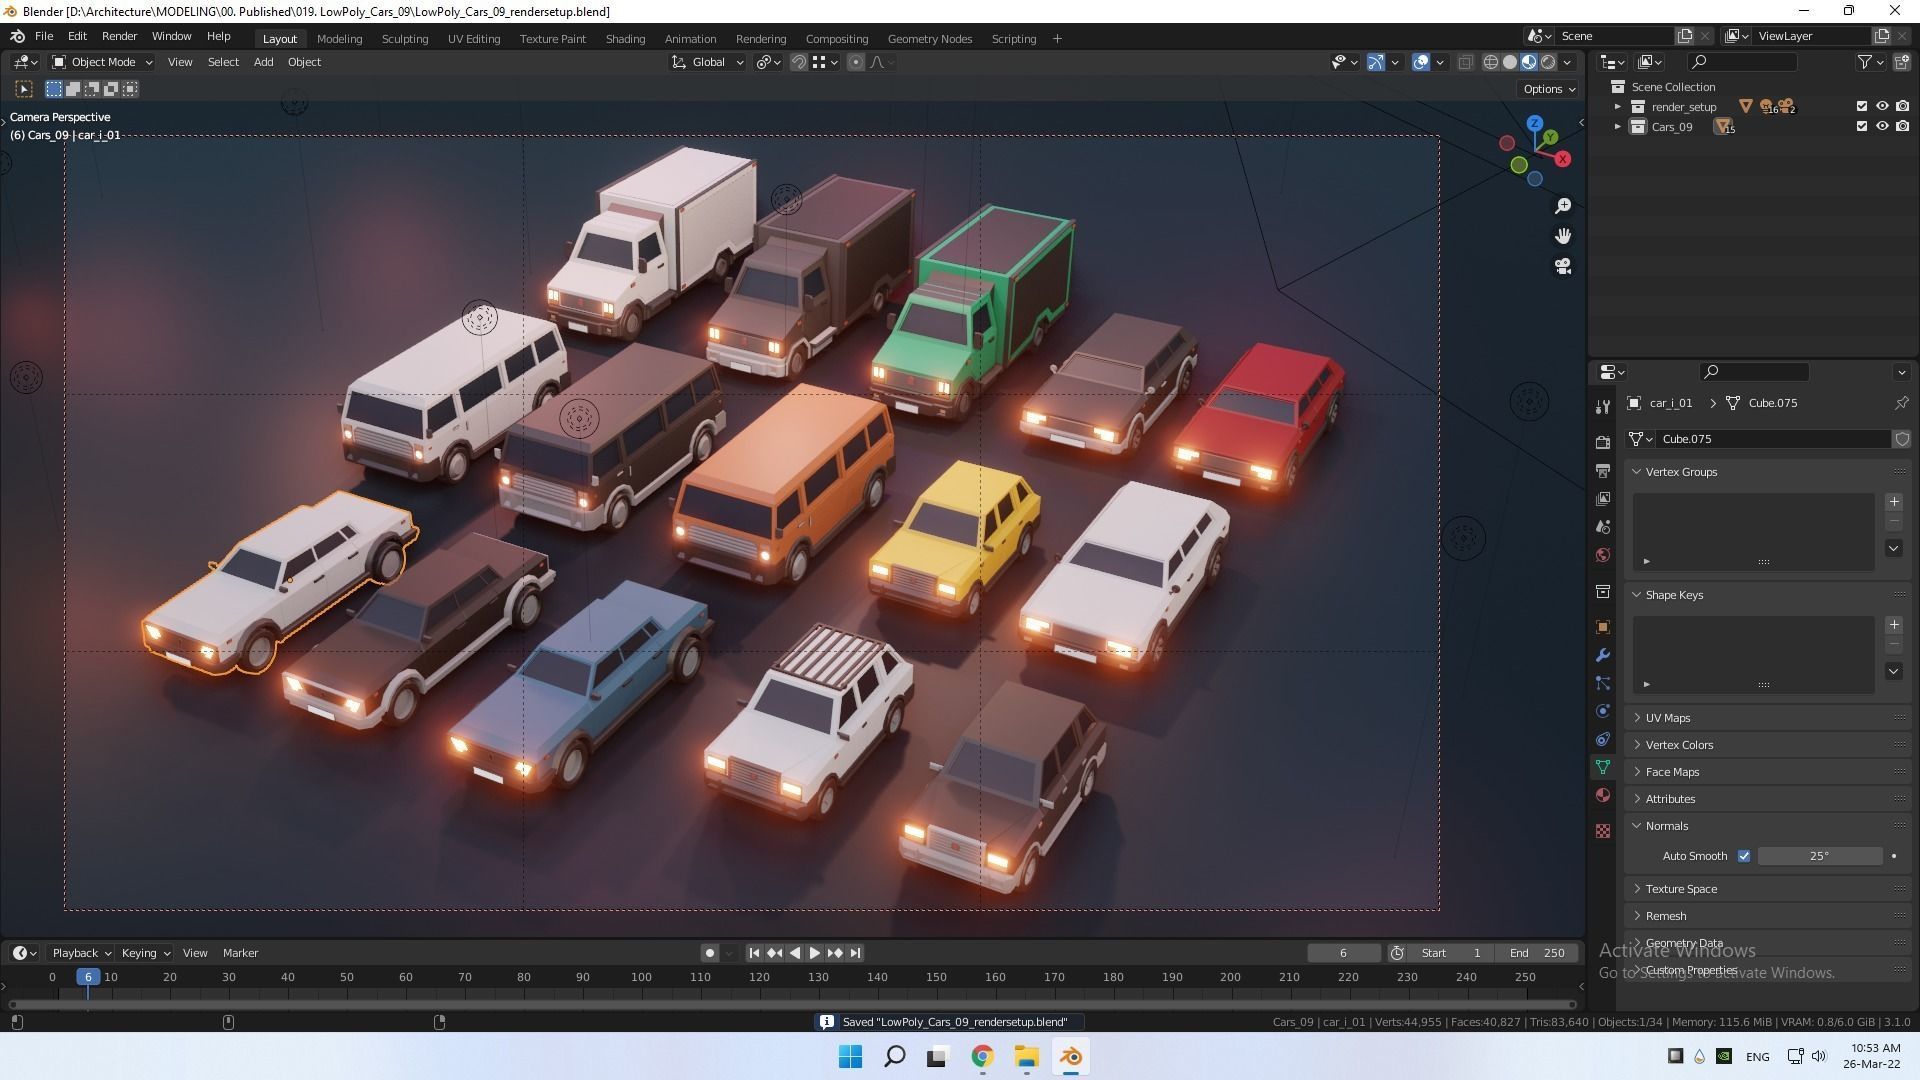
Task: Exclude render_setup collection via checkbox
Action: point(1861,107)
